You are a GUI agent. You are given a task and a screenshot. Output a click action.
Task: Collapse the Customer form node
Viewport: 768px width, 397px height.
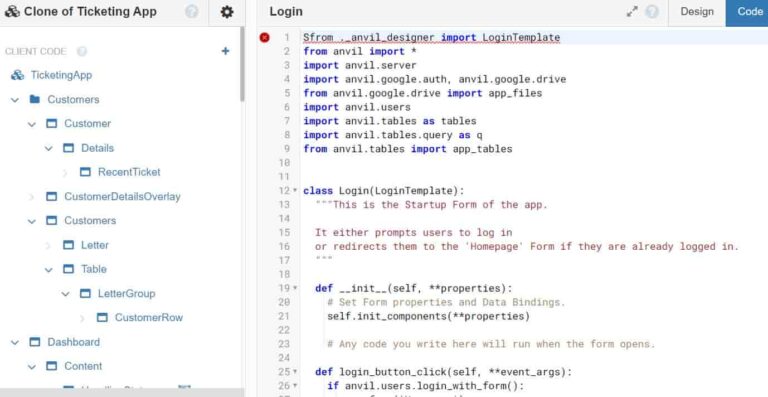pyautogui.click(x=32, y=124)
